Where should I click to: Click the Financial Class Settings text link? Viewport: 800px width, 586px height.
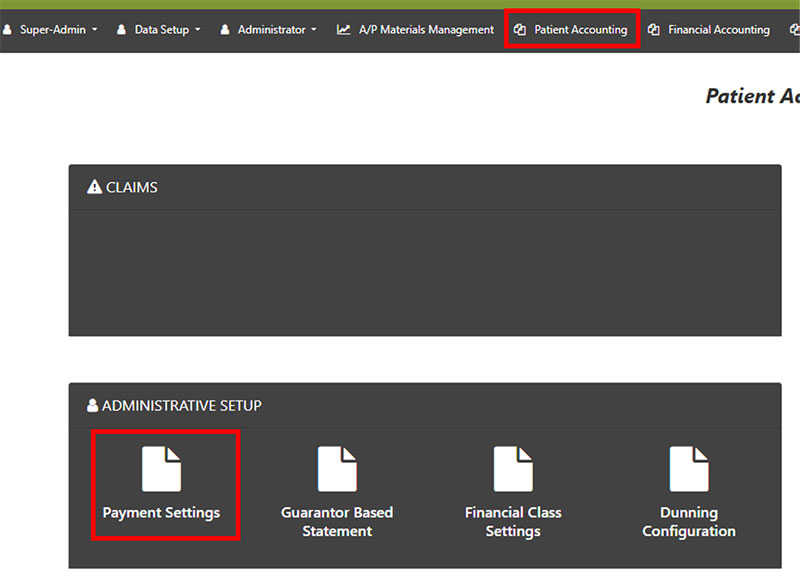tap(513, 521)
